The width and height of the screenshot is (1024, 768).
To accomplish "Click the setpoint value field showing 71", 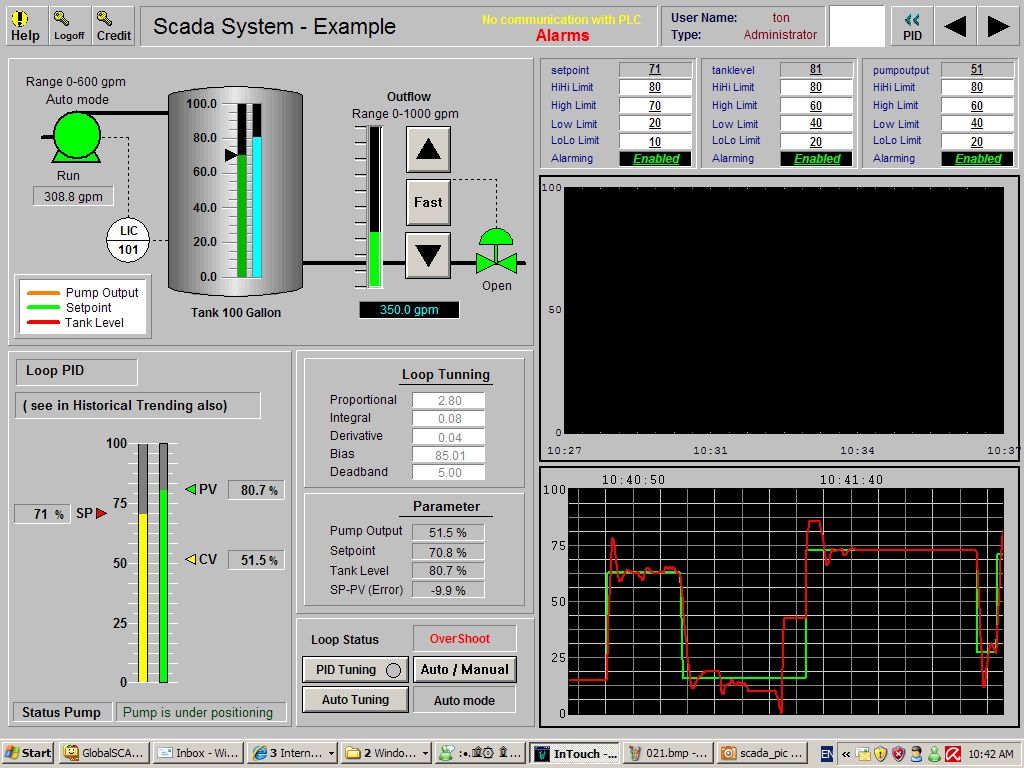I will [656, 70].
